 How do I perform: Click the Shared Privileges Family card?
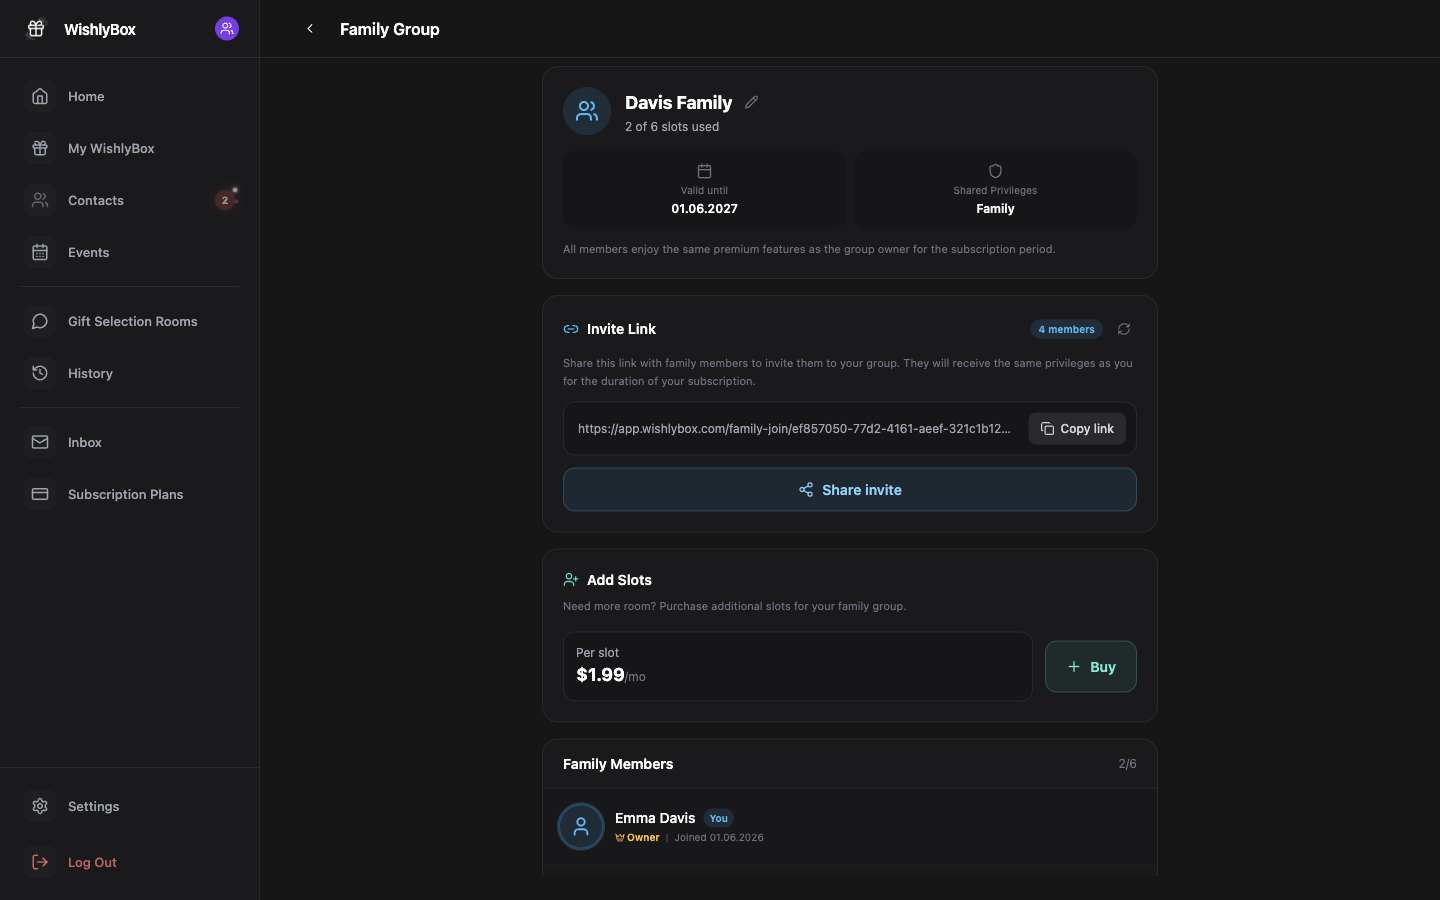coord(995,189)
